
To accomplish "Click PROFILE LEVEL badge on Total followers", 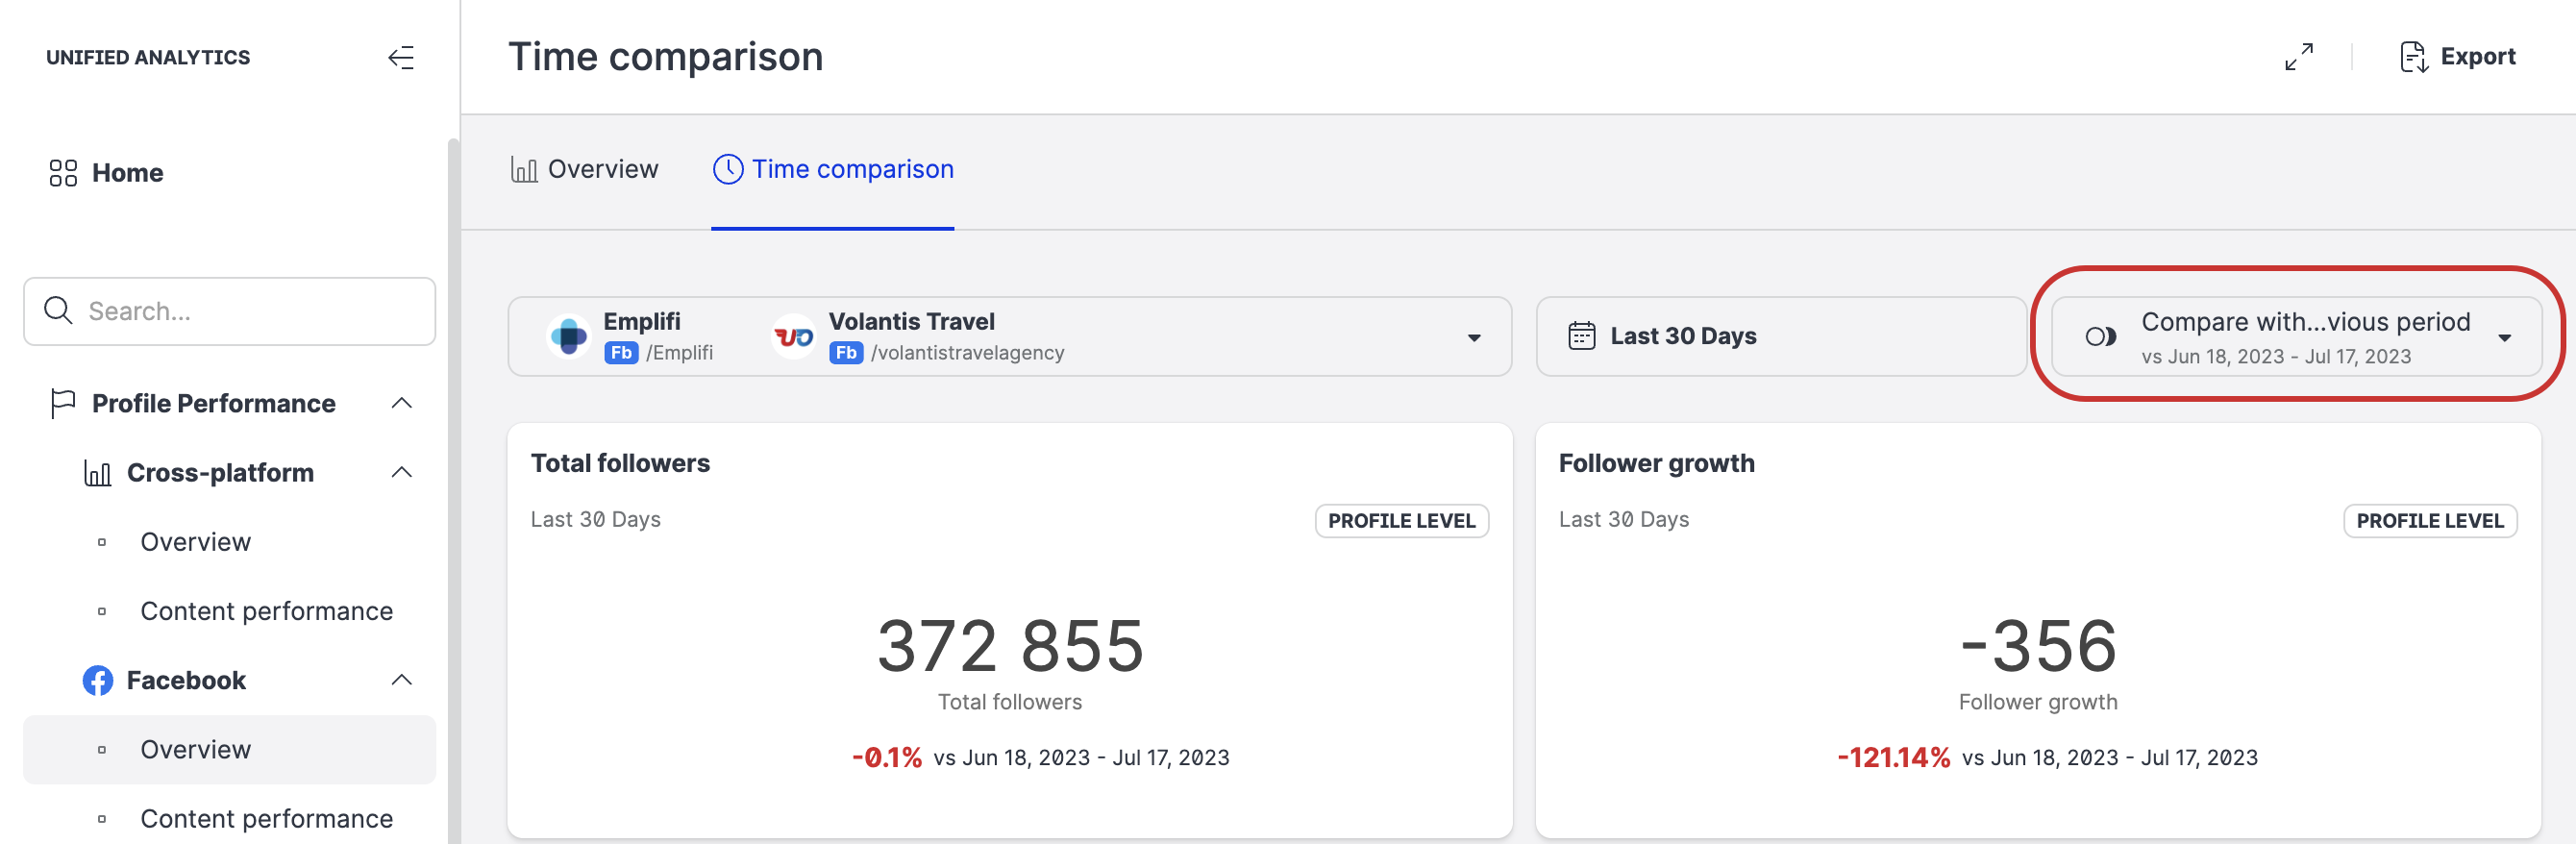I will pyautogui.click(x=1400, y=521).
